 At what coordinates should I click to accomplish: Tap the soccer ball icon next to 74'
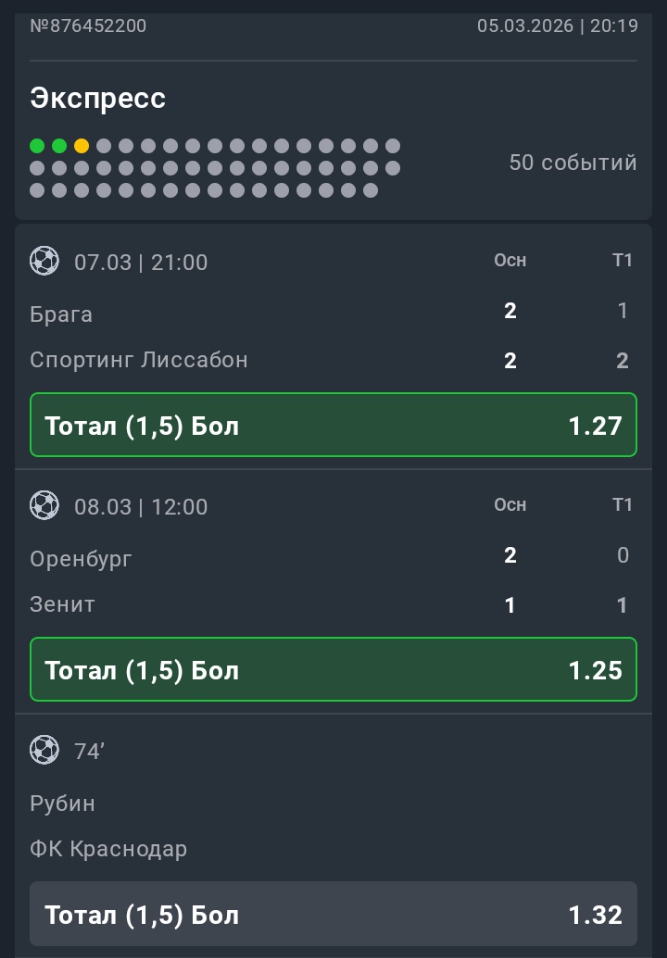(x=44, y=750)
